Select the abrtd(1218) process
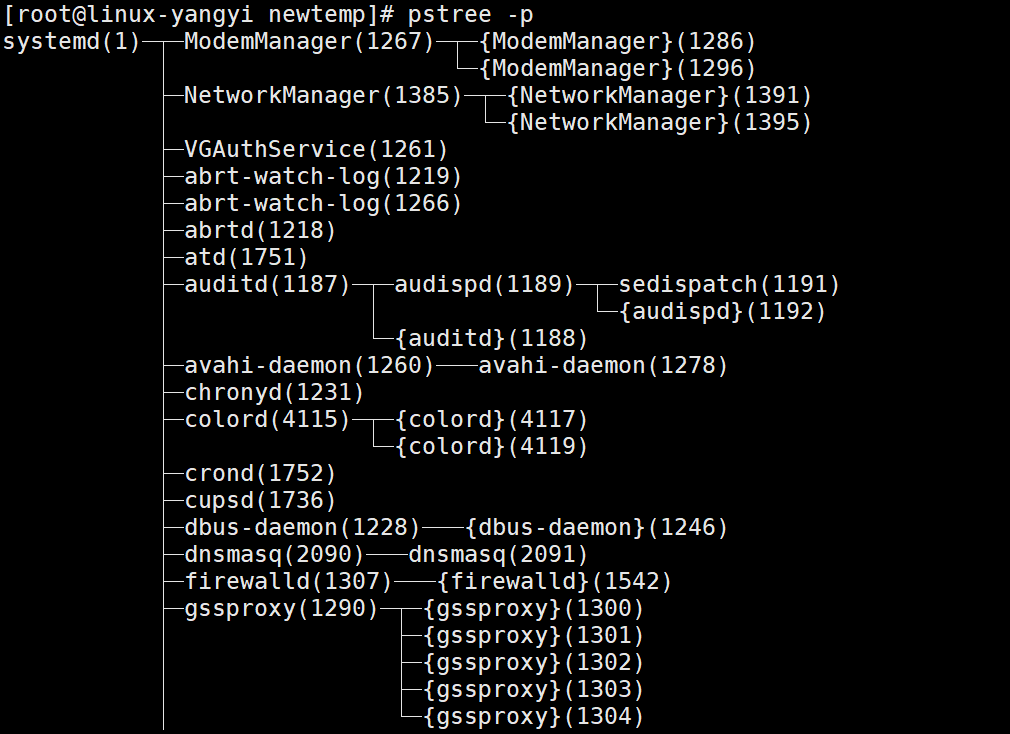 [x=260, y=231]
